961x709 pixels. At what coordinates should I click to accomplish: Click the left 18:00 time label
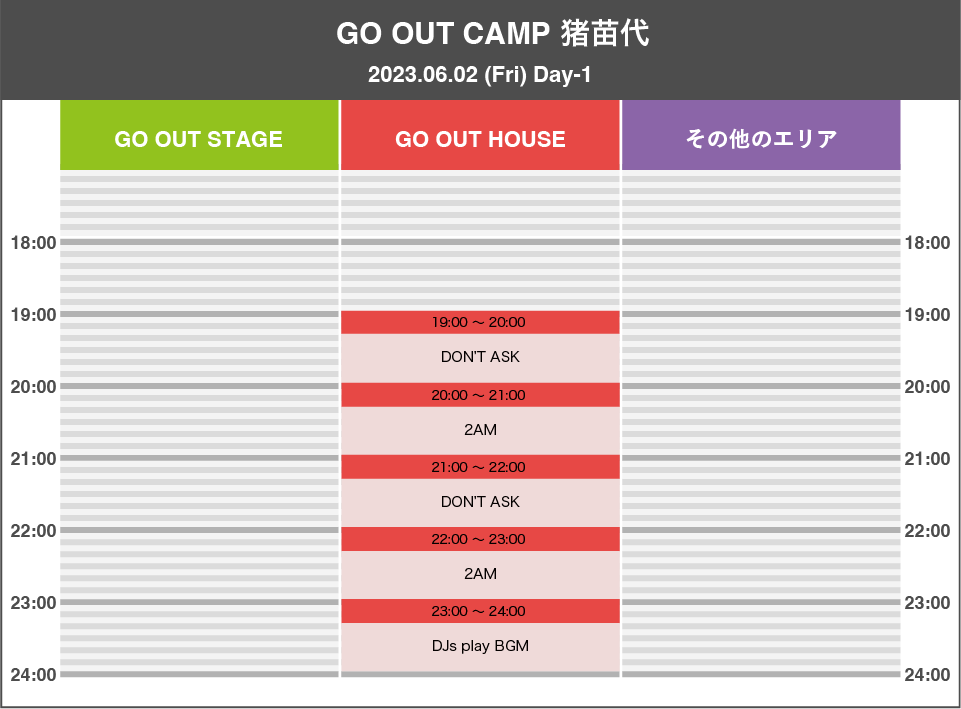click(33, 243)
